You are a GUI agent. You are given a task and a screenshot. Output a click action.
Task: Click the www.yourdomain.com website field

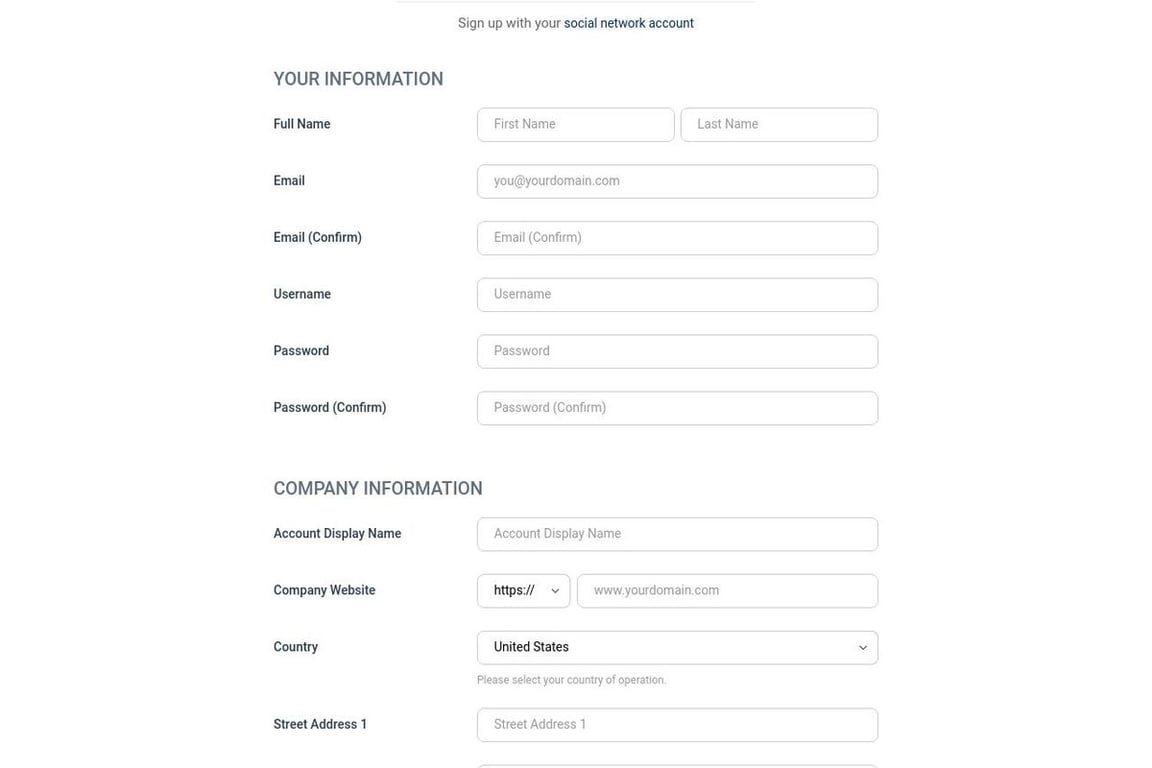(727, 591)
